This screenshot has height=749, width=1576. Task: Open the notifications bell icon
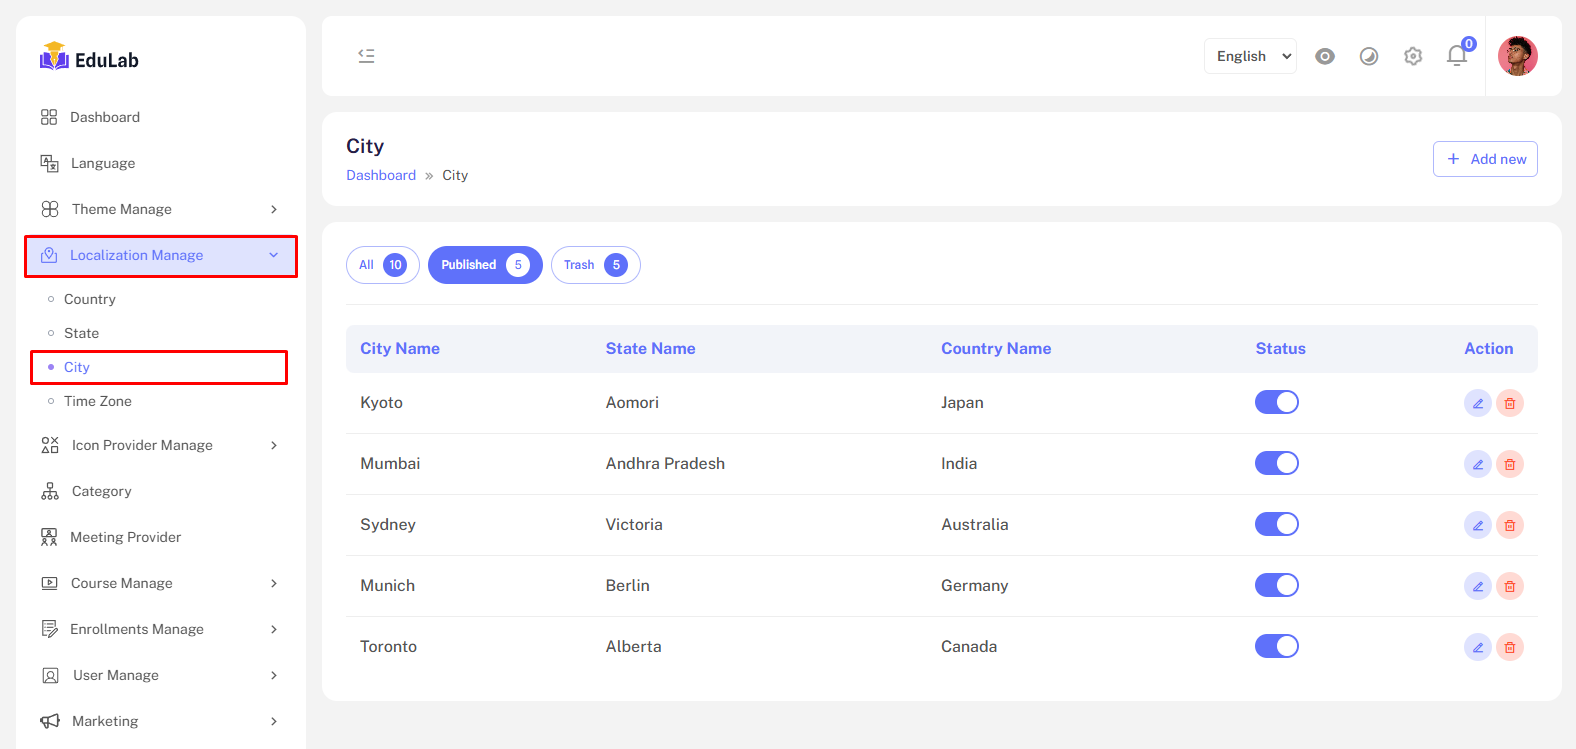point(1456,56)
